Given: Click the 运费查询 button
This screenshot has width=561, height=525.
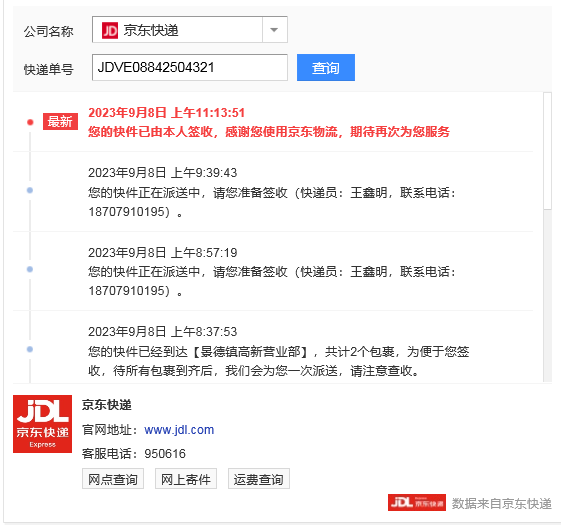Looking at the screenshot, I should (259, 479).
